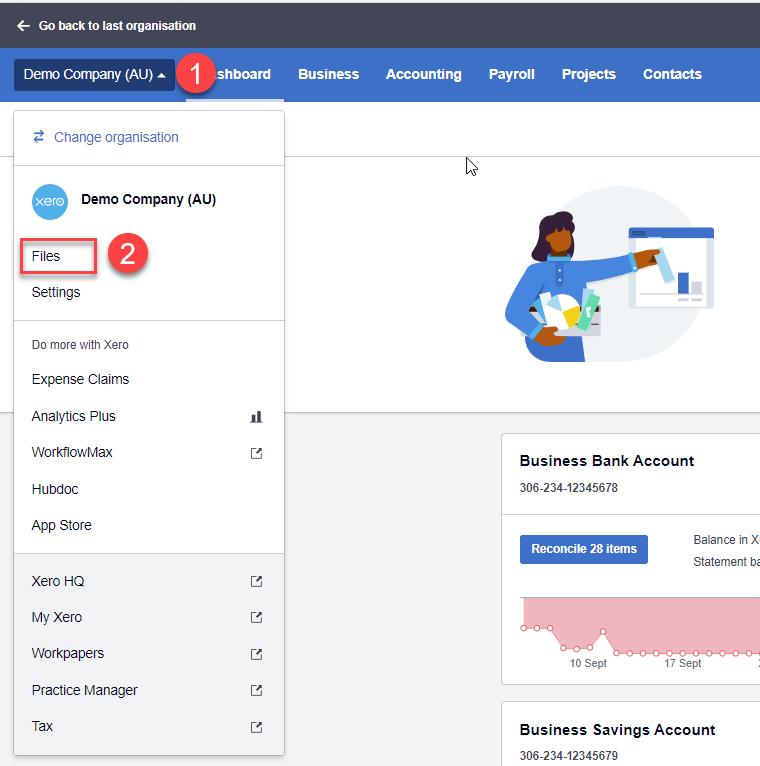
Task: Open the Payroll menu
Action: 511,74
